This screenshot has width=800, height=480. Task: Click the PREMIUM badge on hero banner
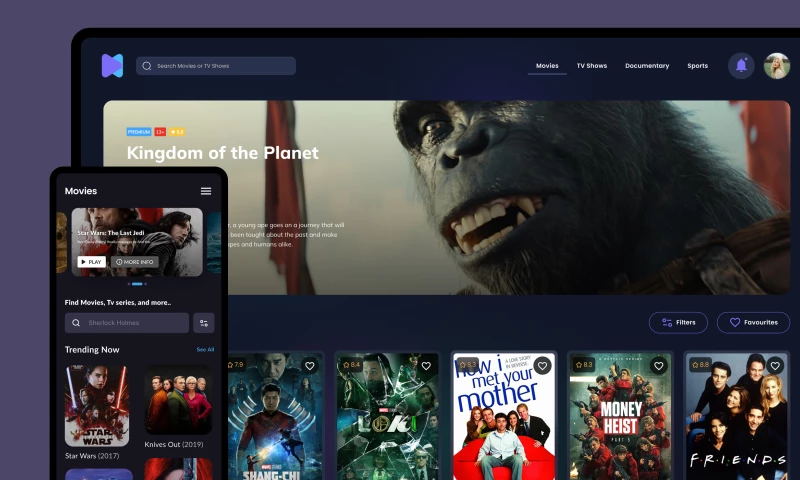tap(139, 132)
